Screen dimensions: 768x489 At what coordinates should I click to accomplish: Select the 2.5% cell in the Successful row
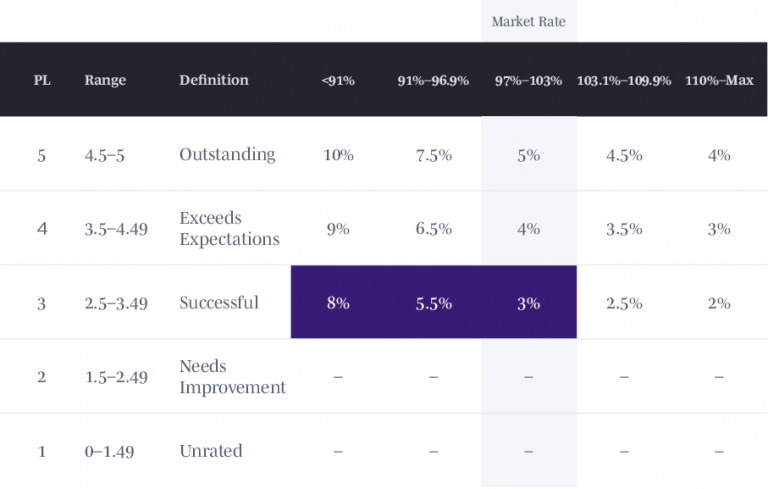pyautogui.click(x=624, y=303)
